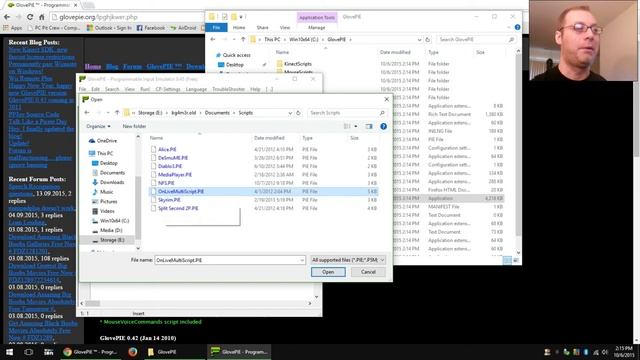Click File tab in Explorer ribbon
This screenshot has height=360, width=640.
[x=216, y=27]
